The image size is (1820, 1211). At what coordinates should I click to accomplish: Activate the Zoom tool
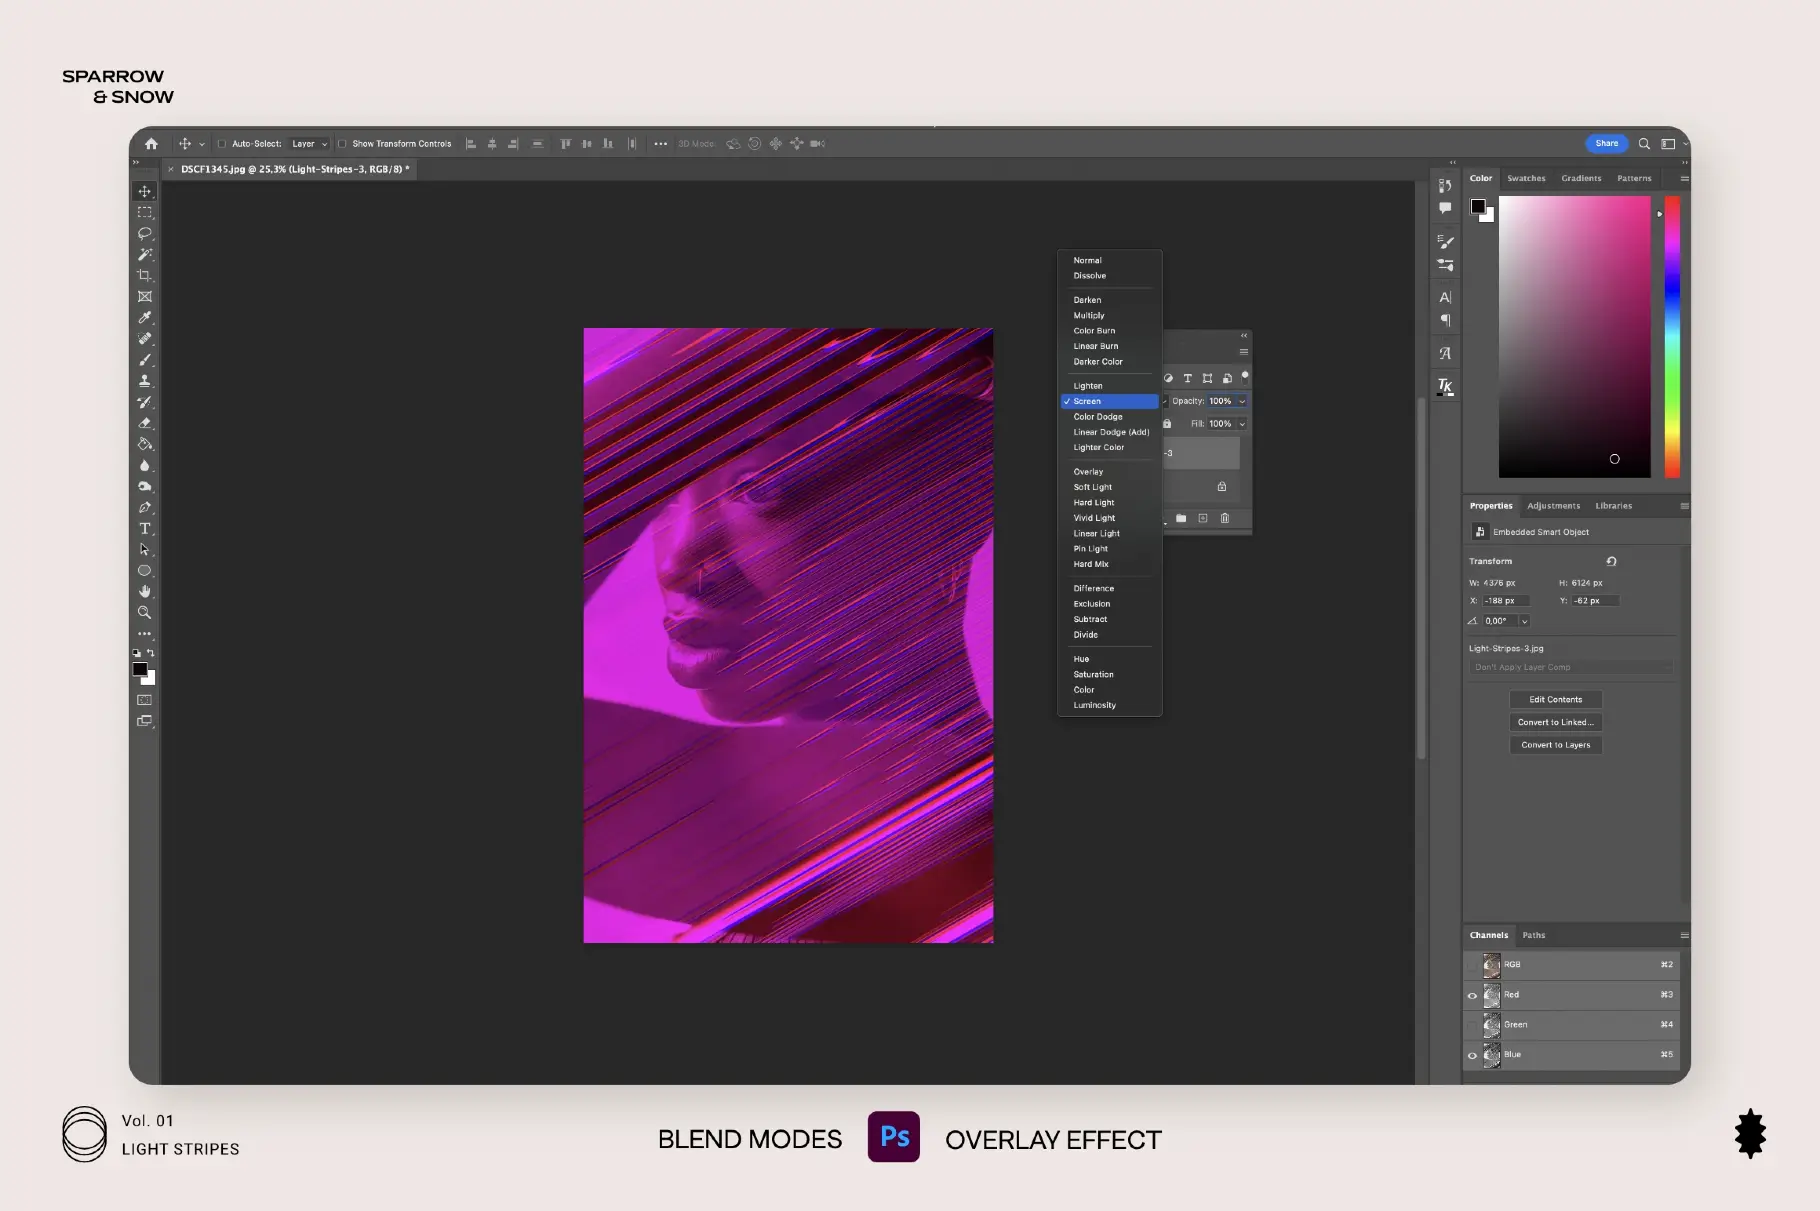(x=145, y=612)
